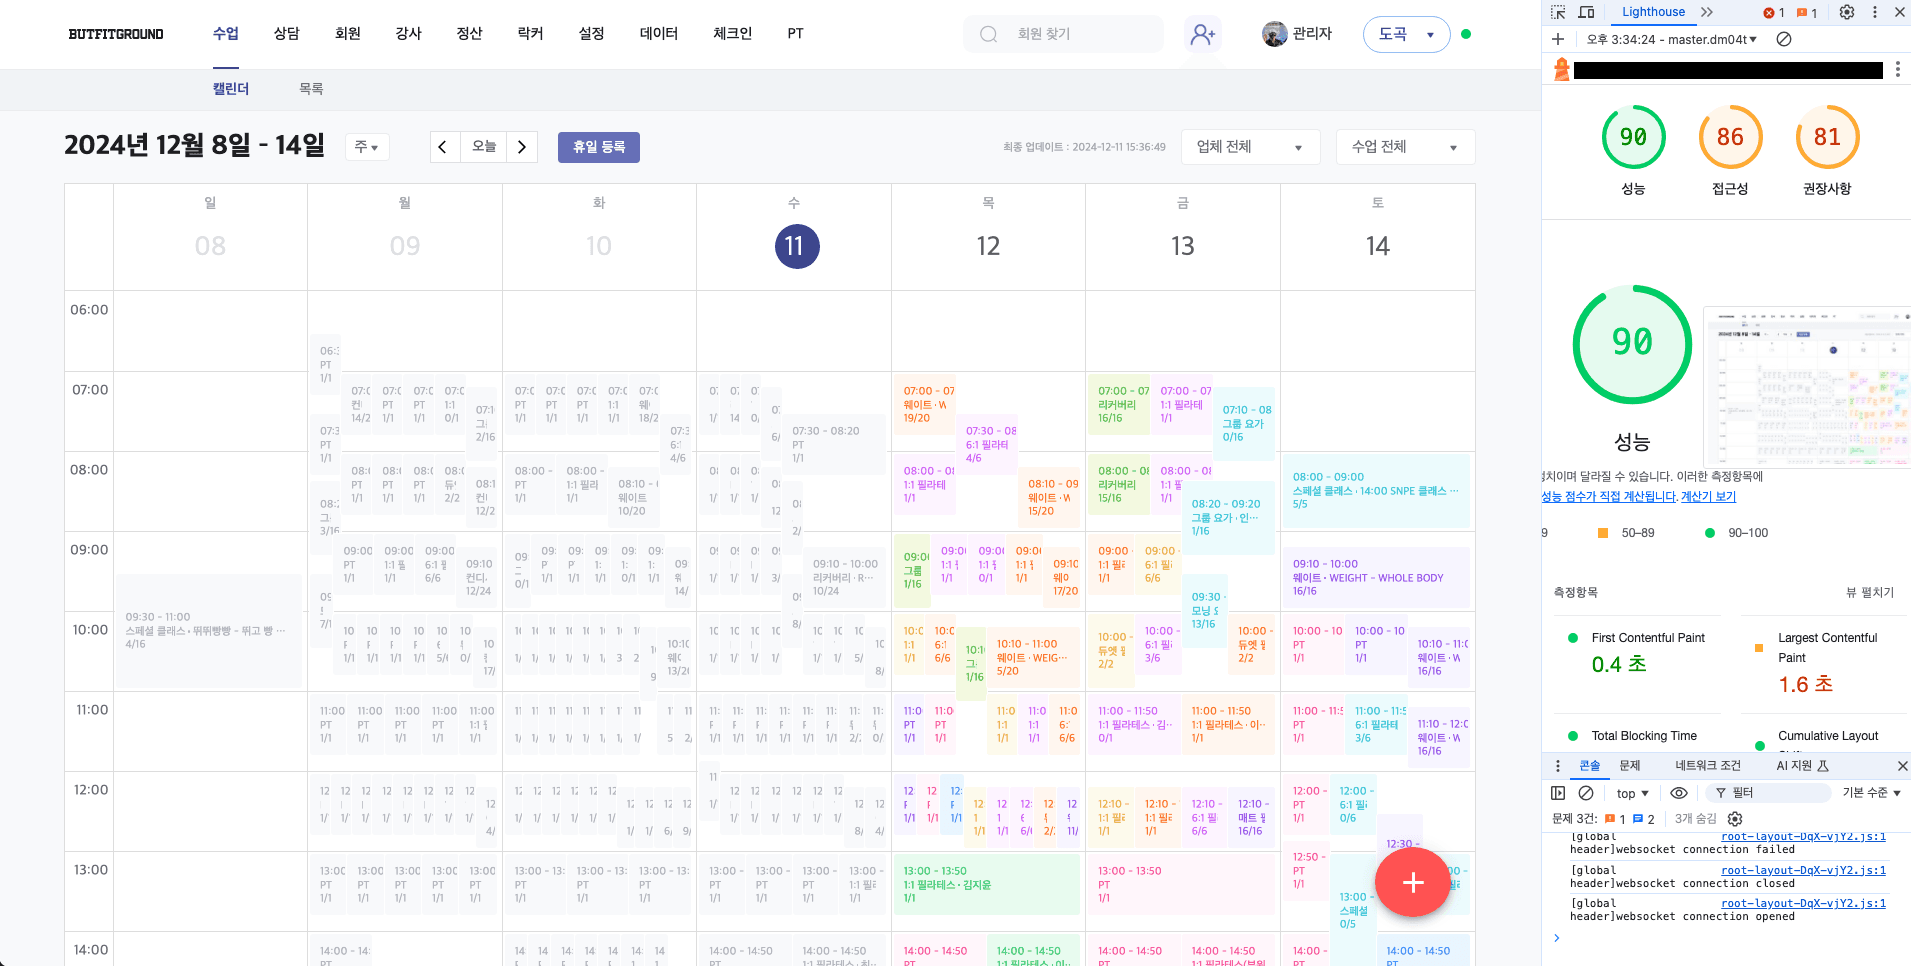Open DevTools settings gear icon

[1847, 12]
